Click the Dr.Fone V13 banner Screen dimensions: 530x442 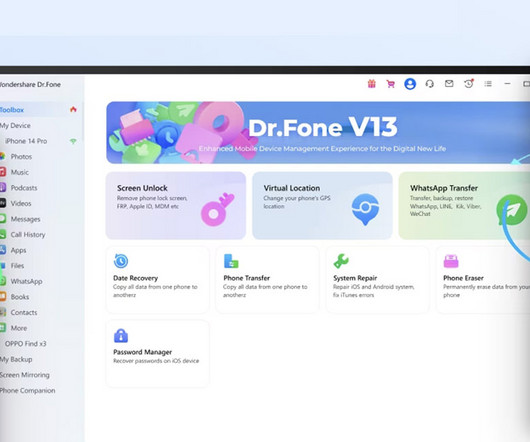point(318,133)
